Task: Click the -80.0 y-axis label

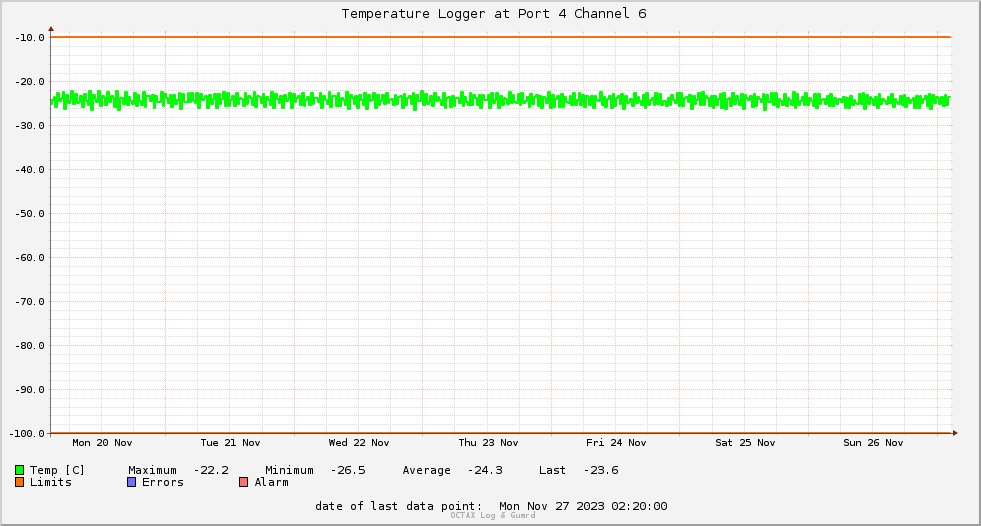Action: pyautogui.click(x=29, y=345)
